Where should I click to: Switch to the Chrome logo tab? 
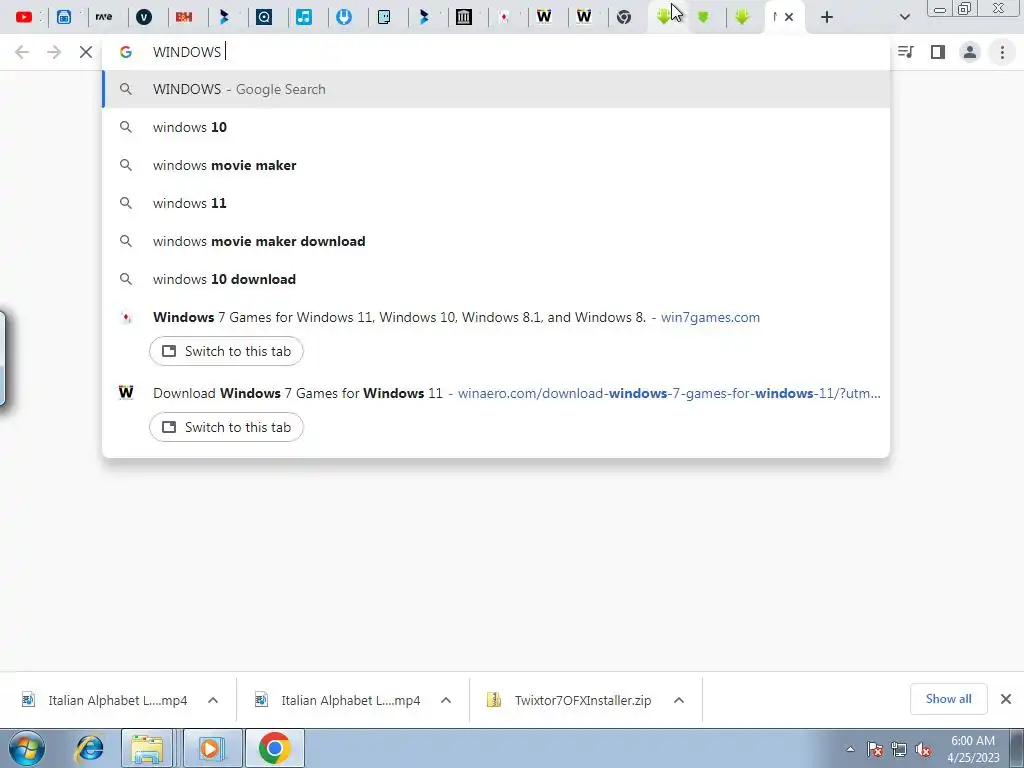pyautogui.click(x=624, y=17)
